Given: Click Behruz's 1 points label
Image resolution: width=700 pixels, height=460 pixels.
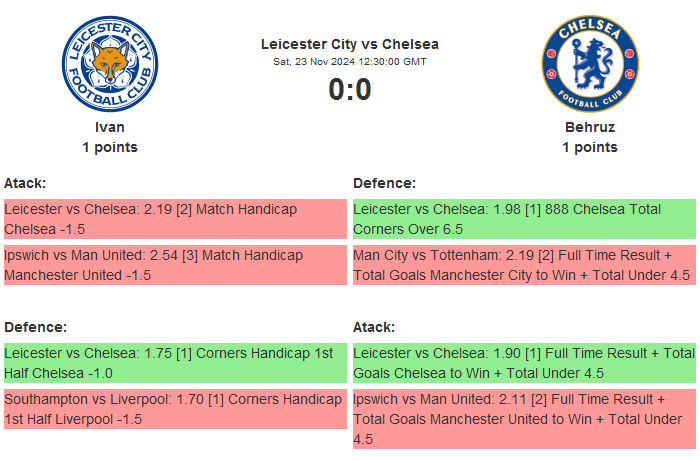Looking at the screenshot, I should (589, 147).
